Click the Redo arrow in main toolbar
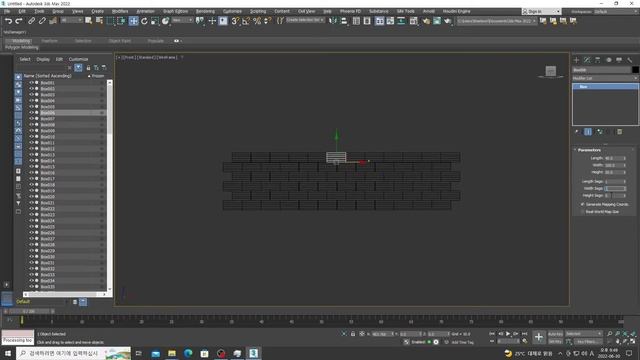 (x=19, y=21)
